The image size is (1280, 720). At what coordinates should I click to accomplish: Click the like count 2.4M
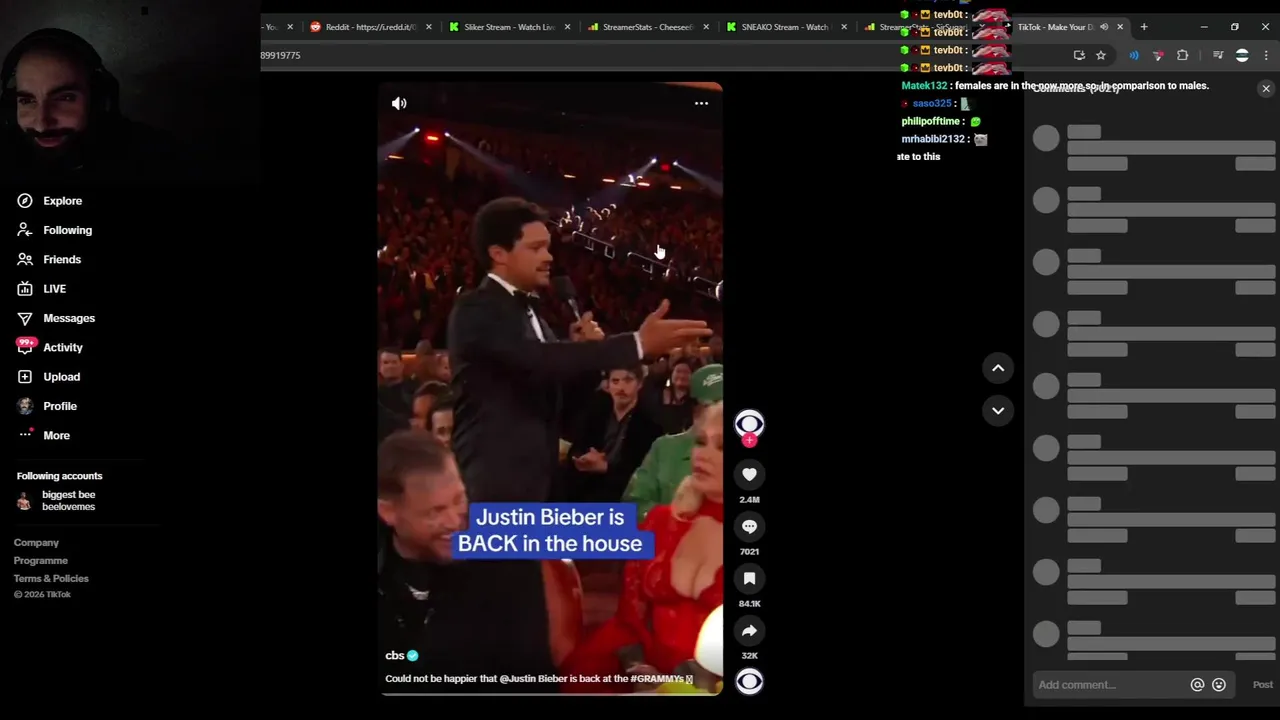coord(749,499)
